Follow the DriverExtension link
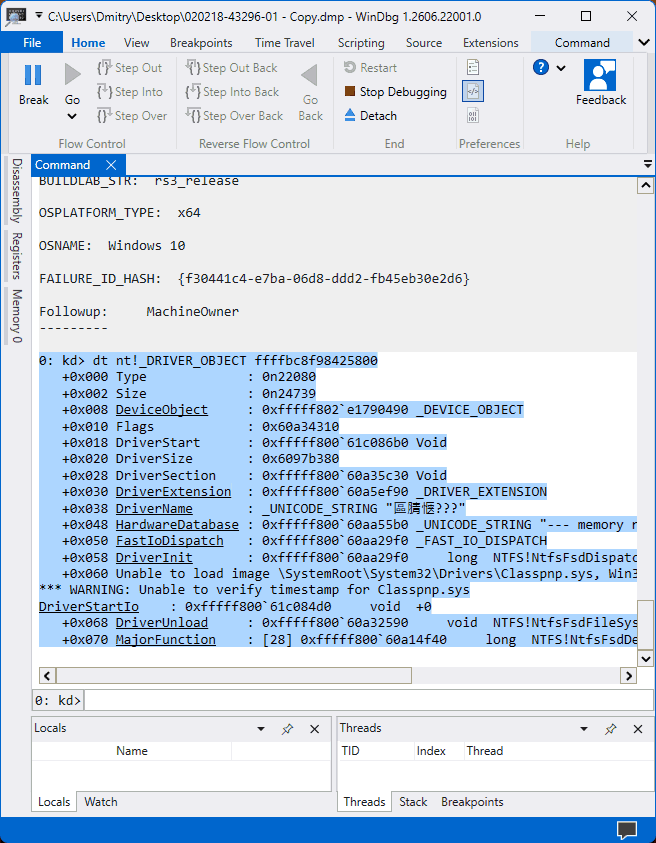Viewport: 656px width, 843px height. tap(173, 491)
